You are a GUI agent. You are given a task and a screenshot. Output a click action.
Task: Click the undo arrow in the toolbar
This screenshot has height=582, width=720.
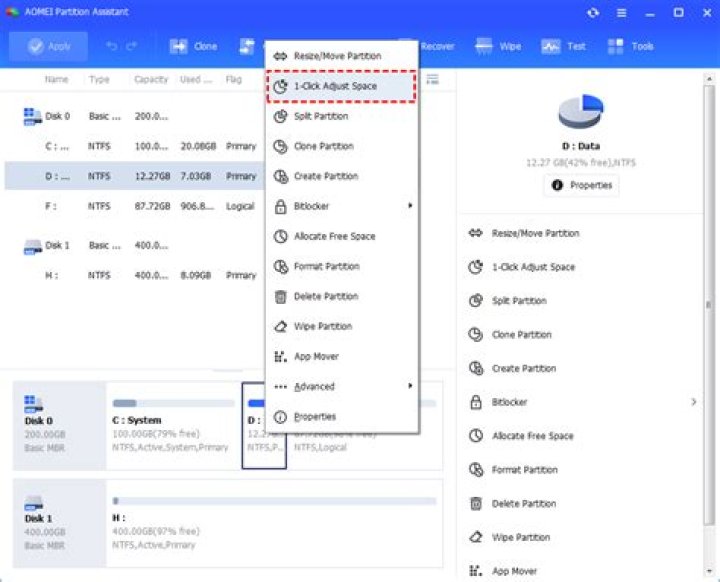(x=112, y=46)
